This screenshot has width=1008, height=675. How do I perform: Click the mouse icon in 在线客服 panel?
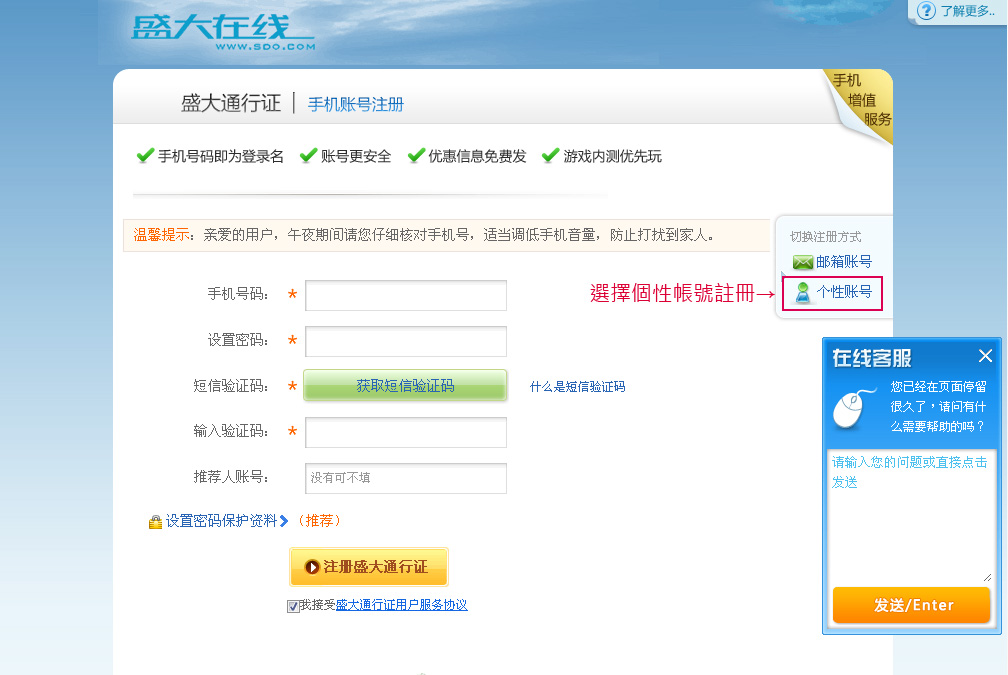pyautogui.click(x=852, y=408)
